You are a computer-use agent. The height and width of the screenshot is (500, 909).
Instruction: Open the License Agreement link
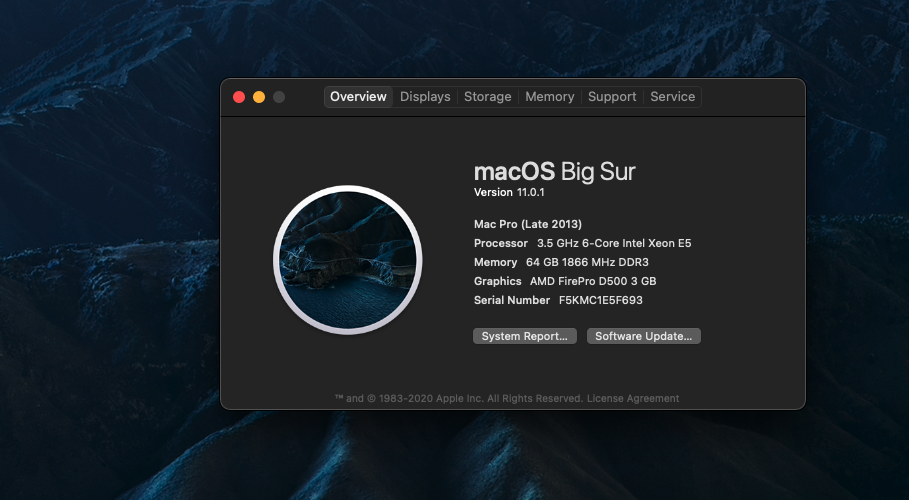pyautogui.click(x=633, y=398)
